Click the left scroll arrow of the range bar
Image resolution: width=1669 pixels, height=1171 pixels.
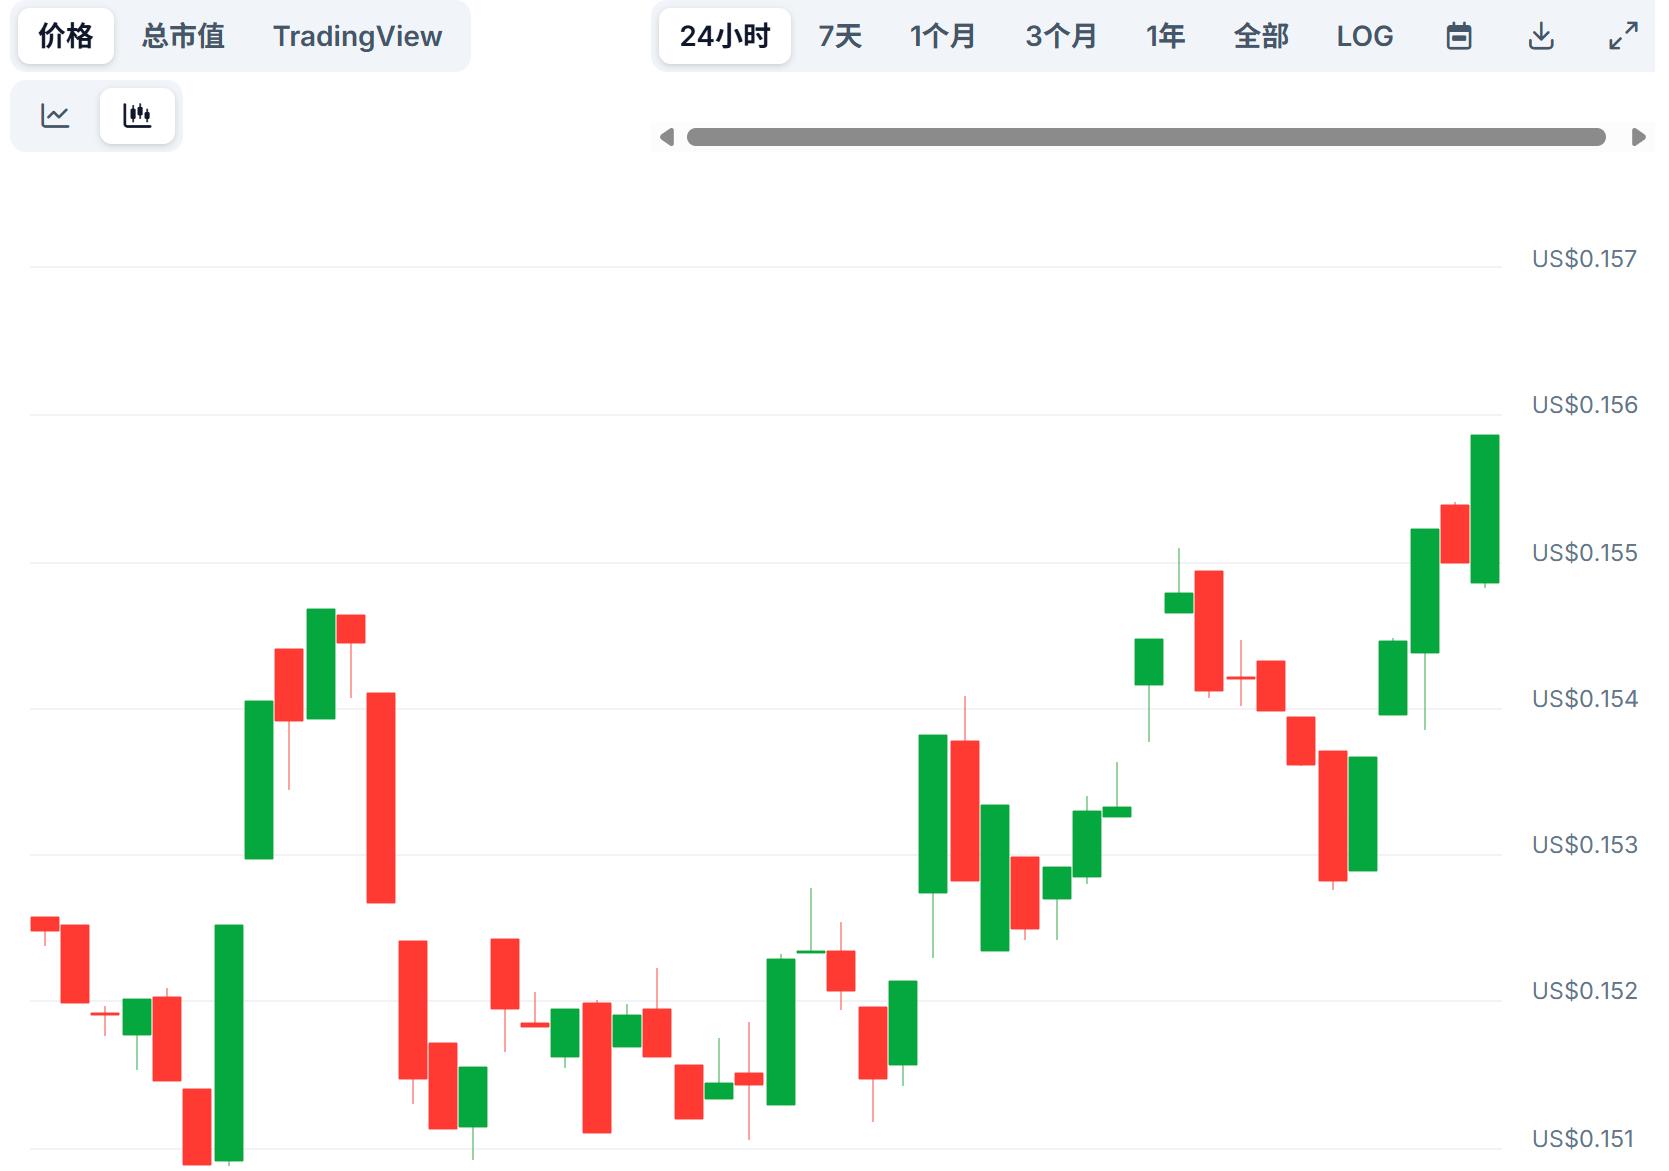click(x=667, y=137)
